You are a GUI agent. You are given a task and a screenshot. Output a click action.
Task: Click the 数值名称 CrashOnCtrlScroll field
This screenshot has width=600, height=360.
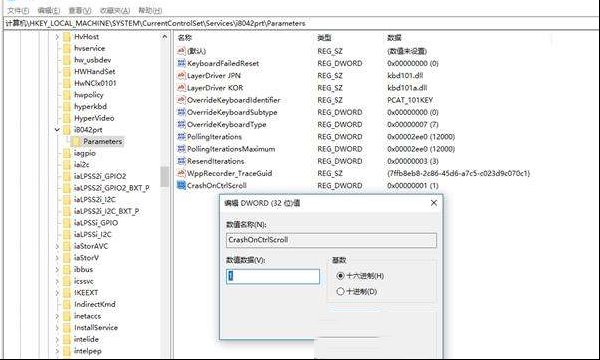pyautogui.click(x=331, y=240)
